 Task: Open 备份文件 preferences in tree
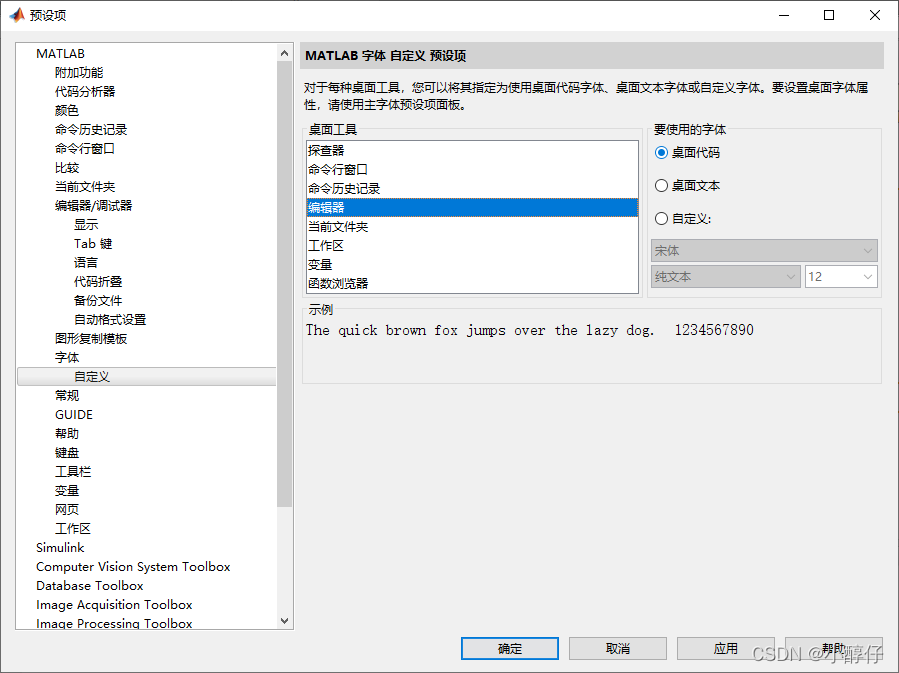point(98,300)
